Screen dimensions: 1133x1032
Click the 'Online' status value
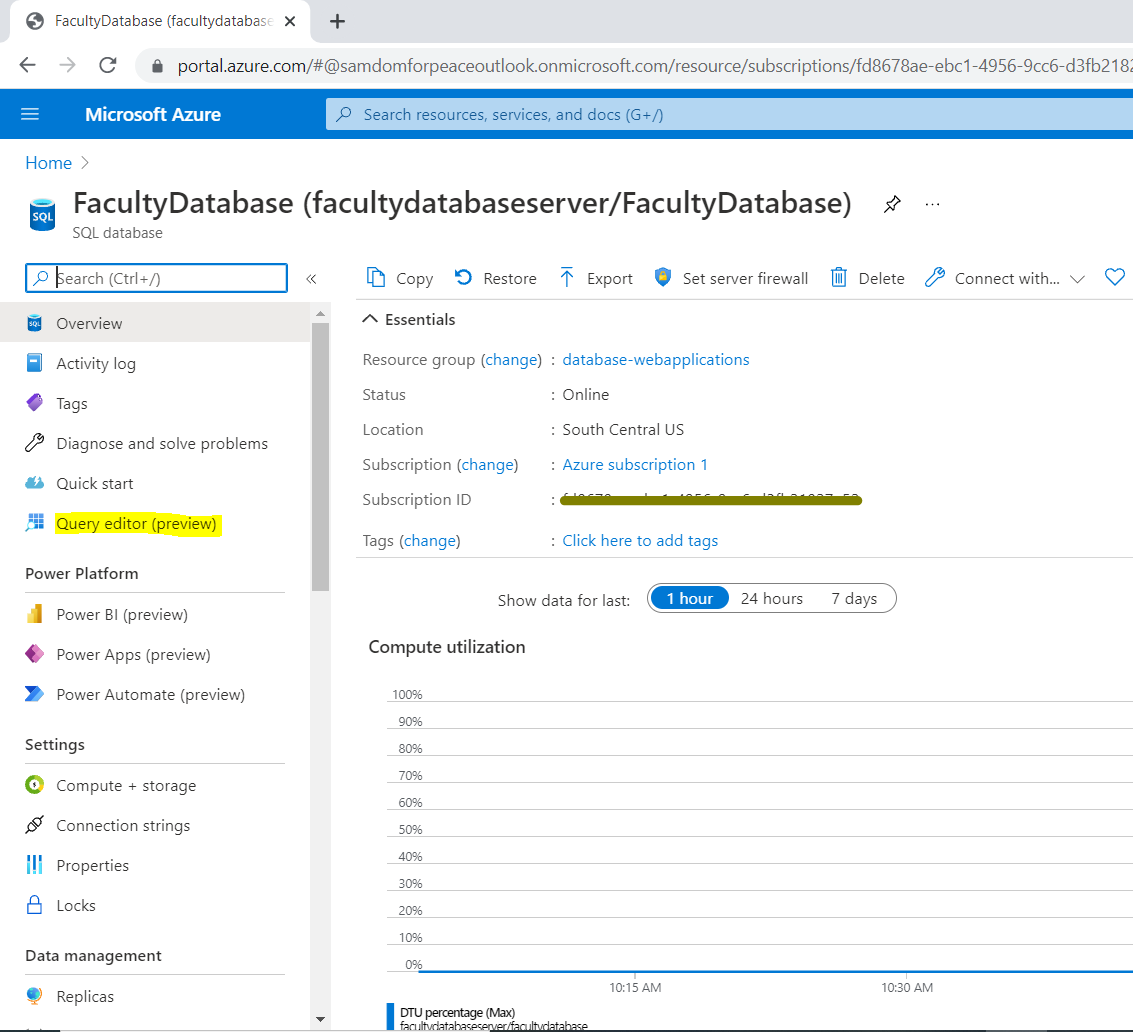pos(586,395)
